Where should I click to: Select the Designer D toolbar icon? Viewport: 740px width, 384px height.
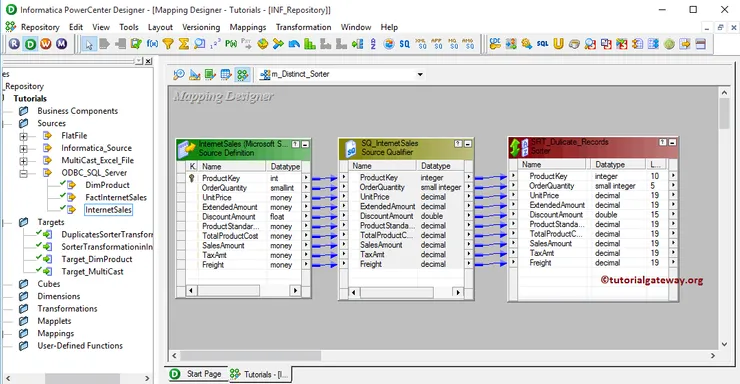coord(30,44)
